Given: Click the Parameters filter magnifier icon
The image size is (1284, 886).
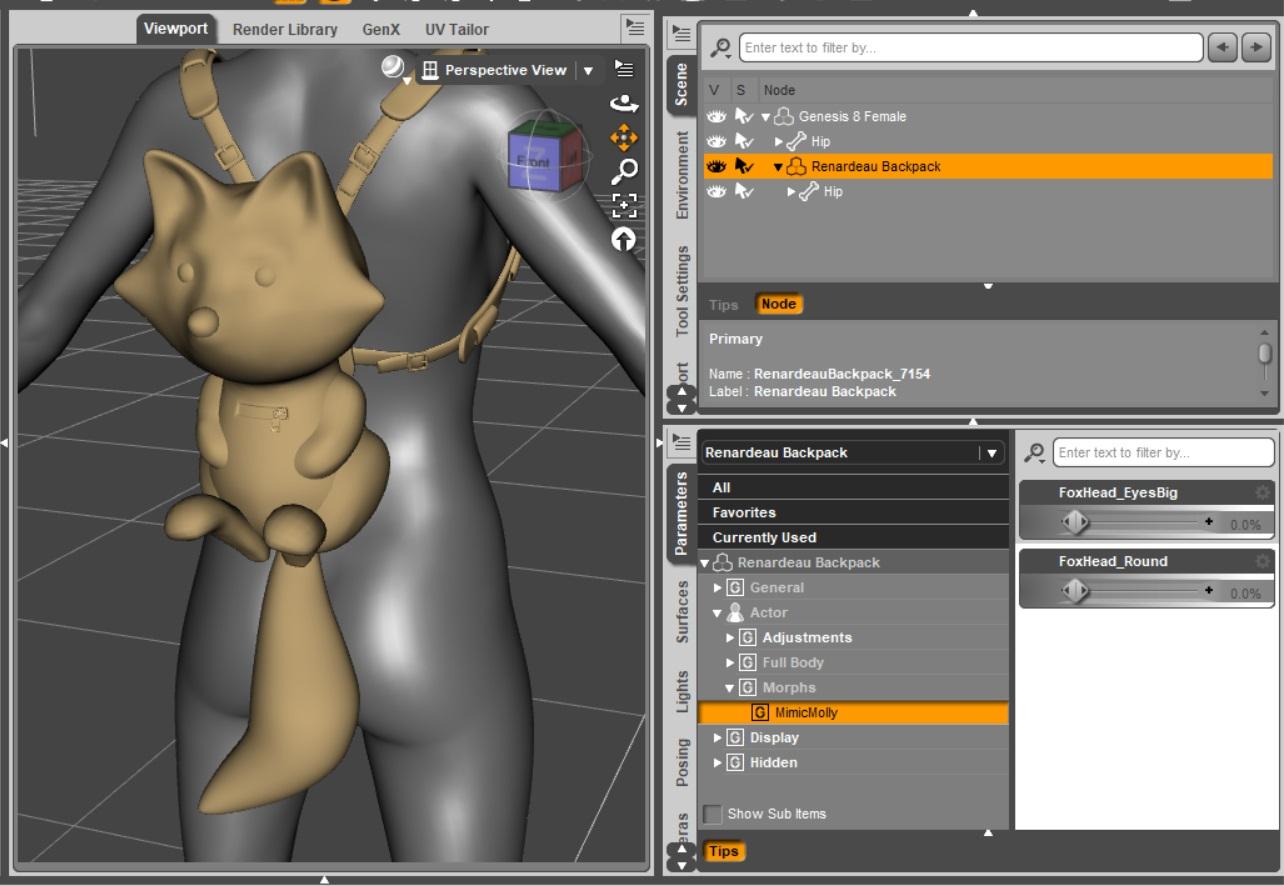Looking at the screenshot, I should [x=1035, y=453].
